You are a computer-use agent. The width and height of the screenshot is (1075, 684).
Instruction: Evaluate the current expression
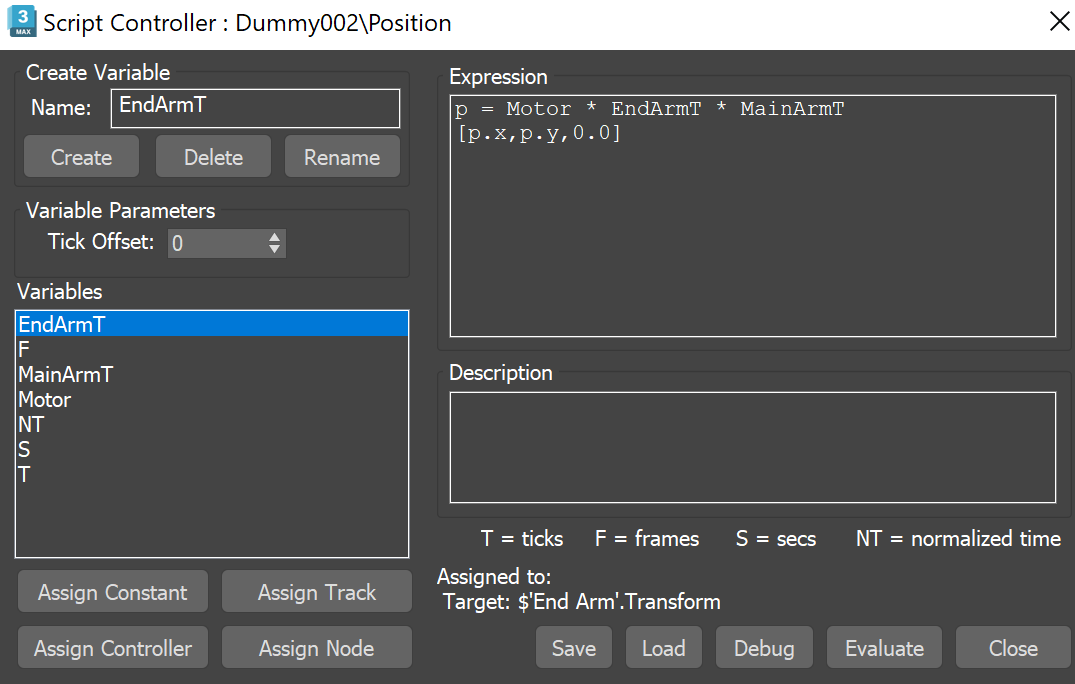pyautogui.click(x=884, y=647)
